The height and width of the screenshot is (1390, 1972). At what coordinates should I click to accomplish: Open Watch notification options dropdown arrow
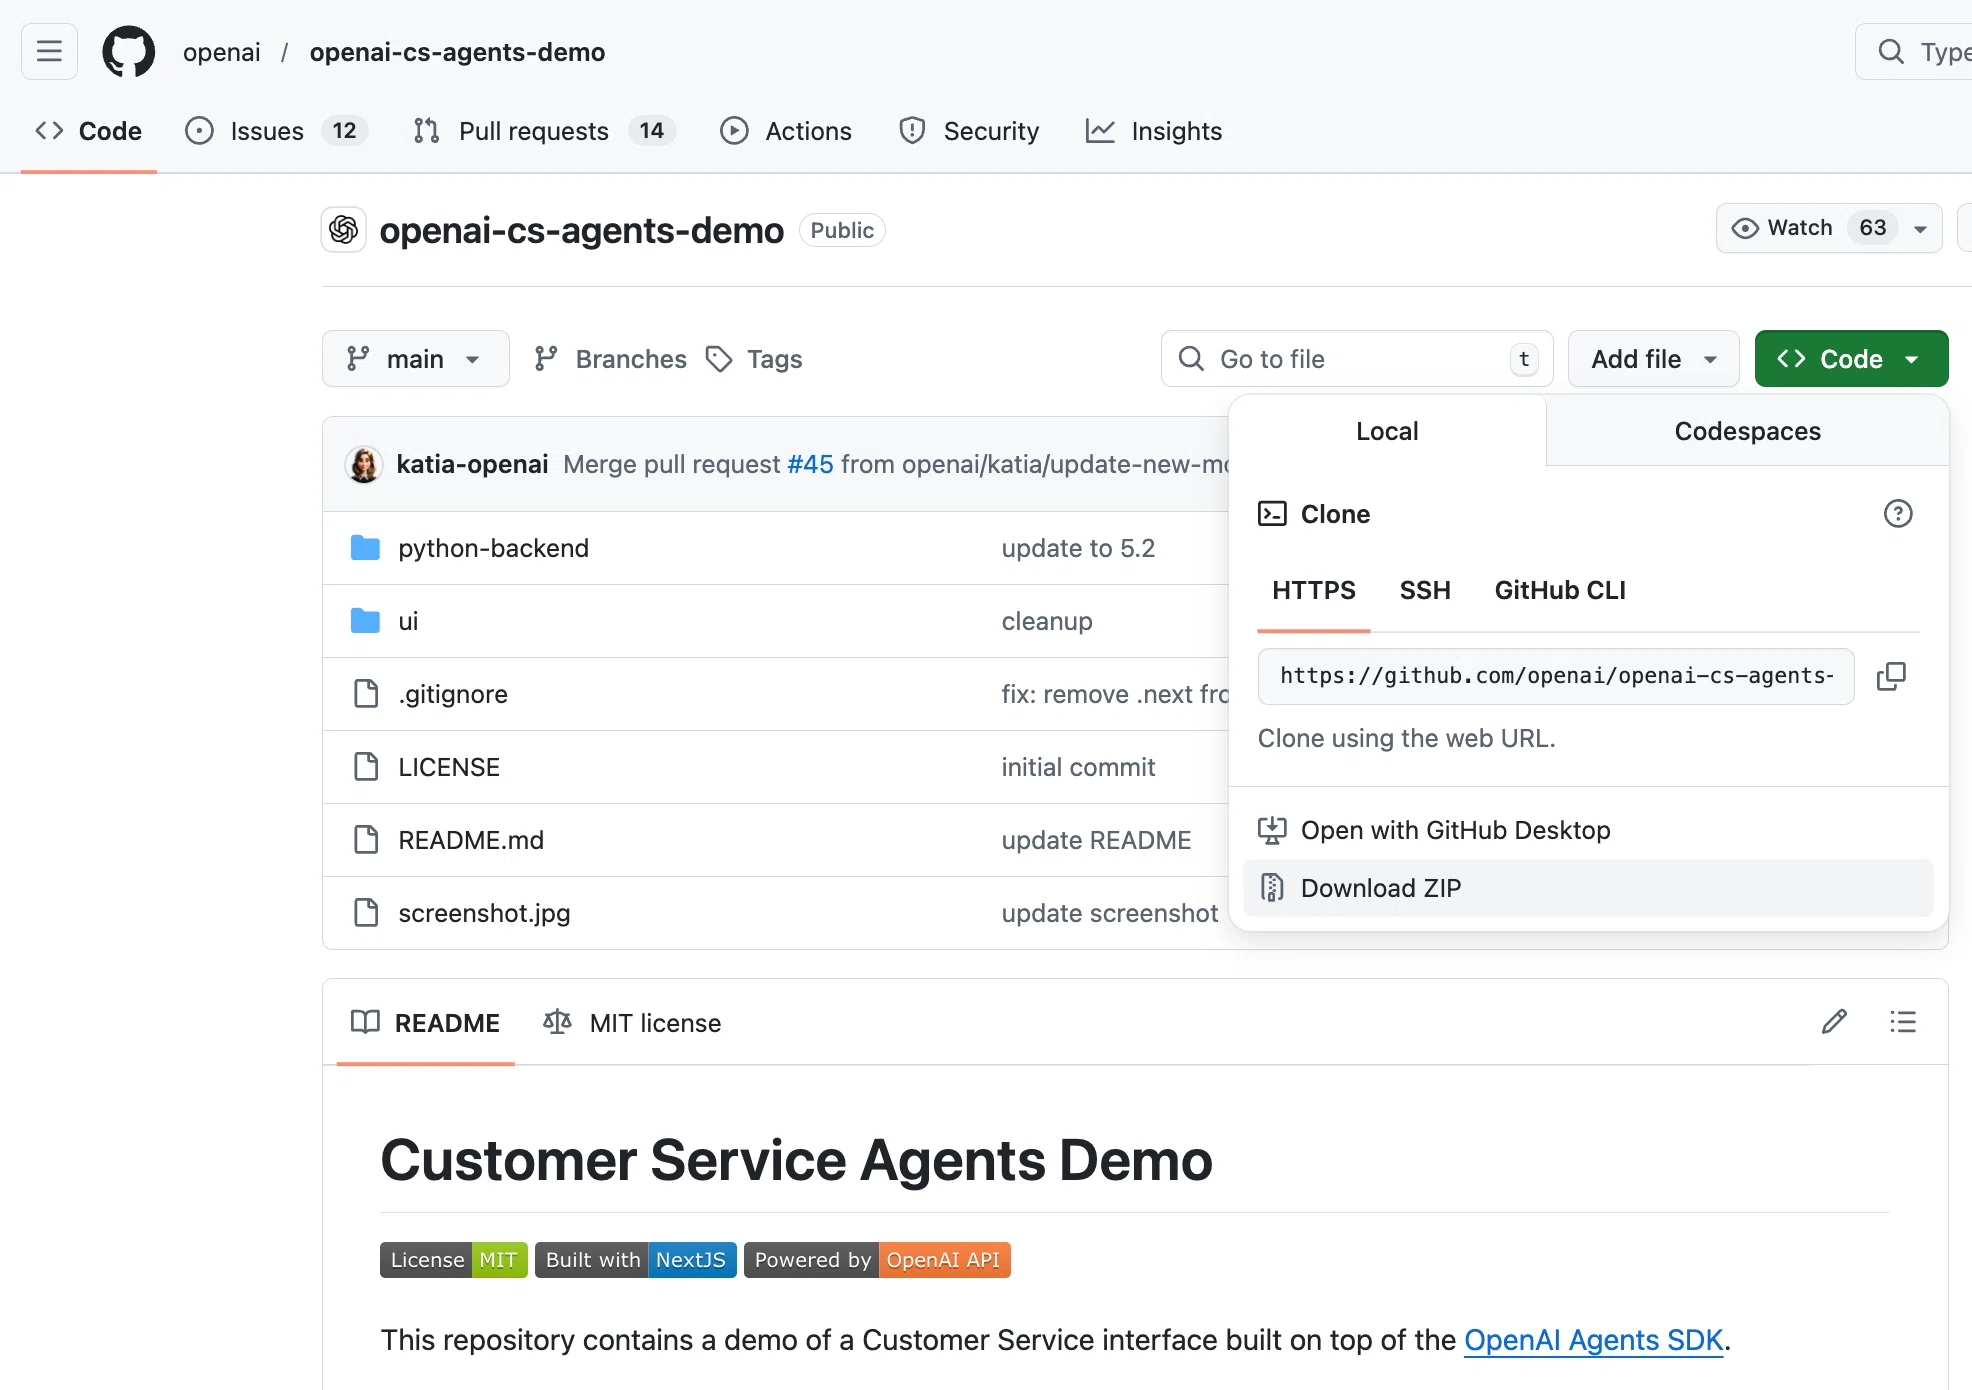pyautogui.click(x=1921, y=229)
